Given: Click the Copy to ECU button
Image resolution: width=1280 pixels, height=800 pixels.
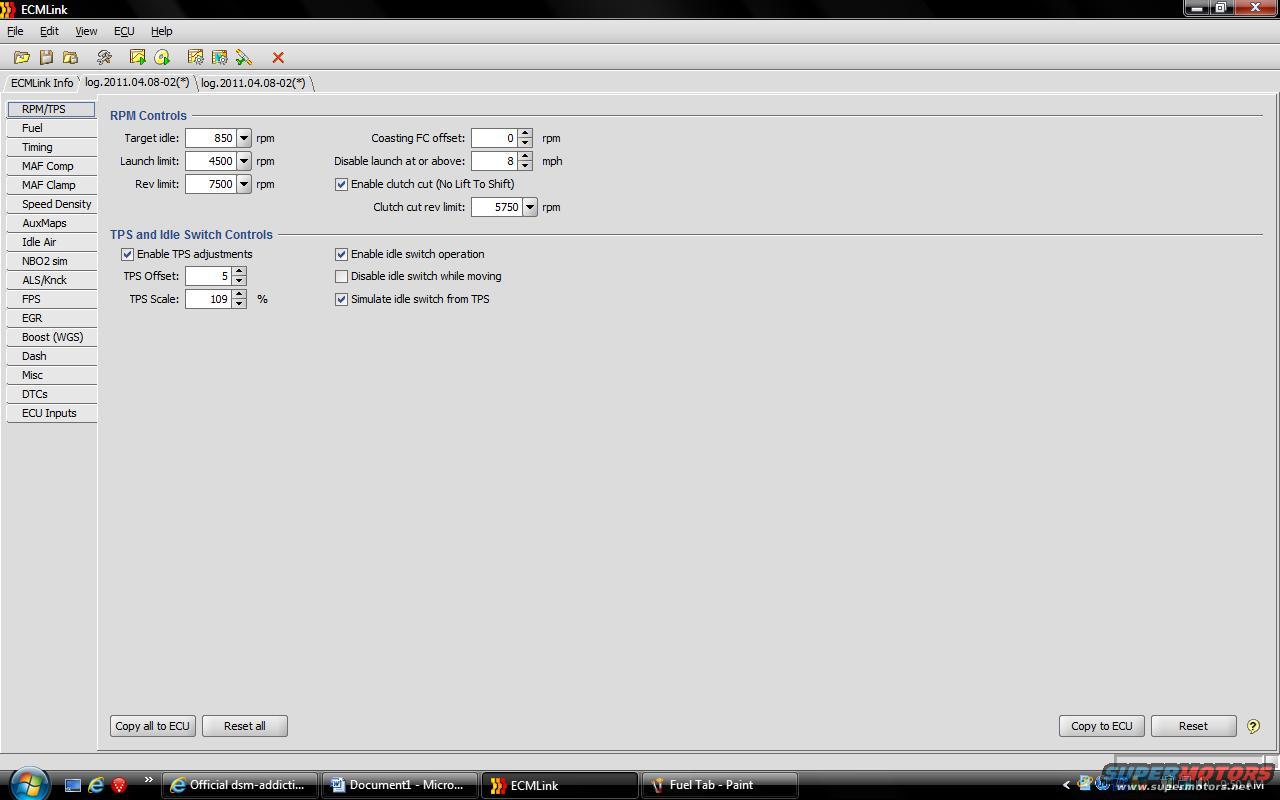Looking at the screenshot, I should (1101, 726).
